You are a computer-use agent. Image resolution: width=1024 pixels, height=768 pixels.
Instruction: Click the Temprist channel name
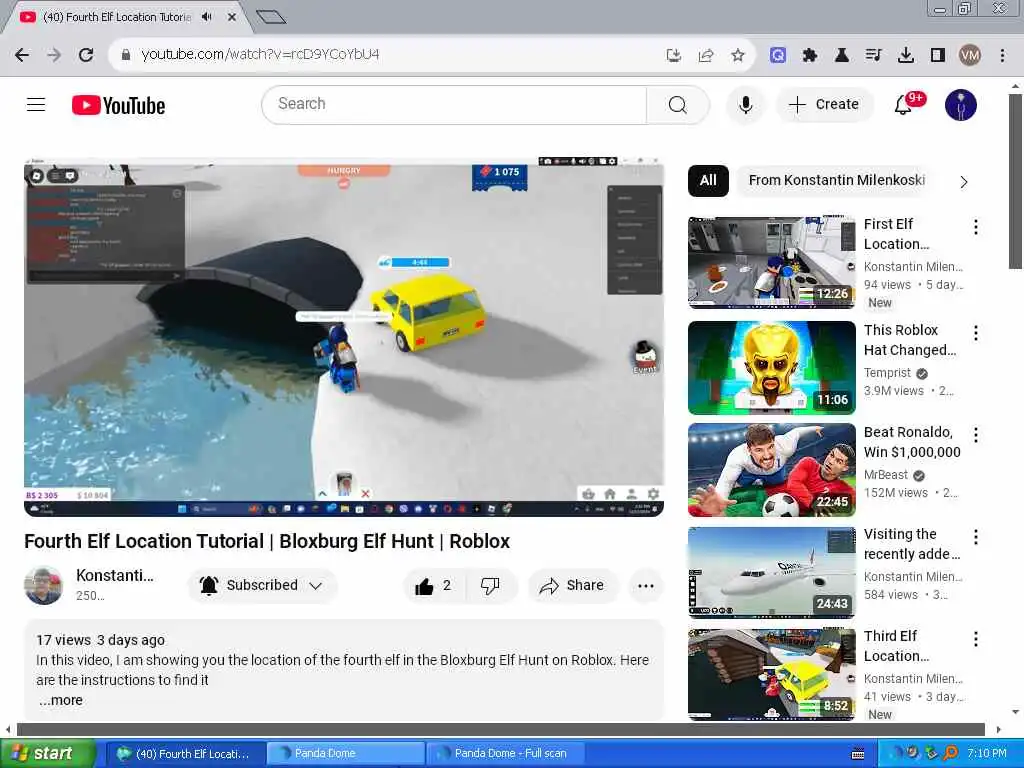pyautogui.click(x=887, y=373)
